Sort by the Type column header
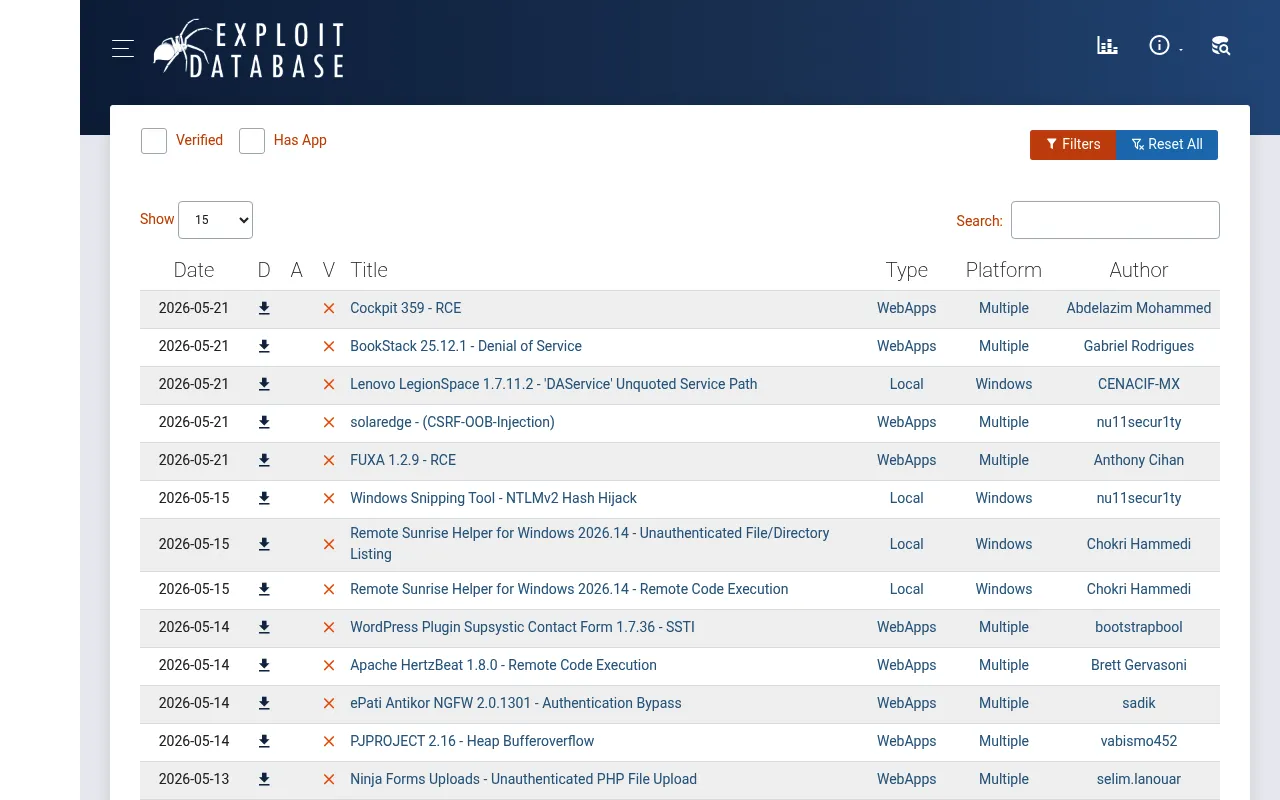Viewport: 1280px width, 800px height. [x=907, y=270]
